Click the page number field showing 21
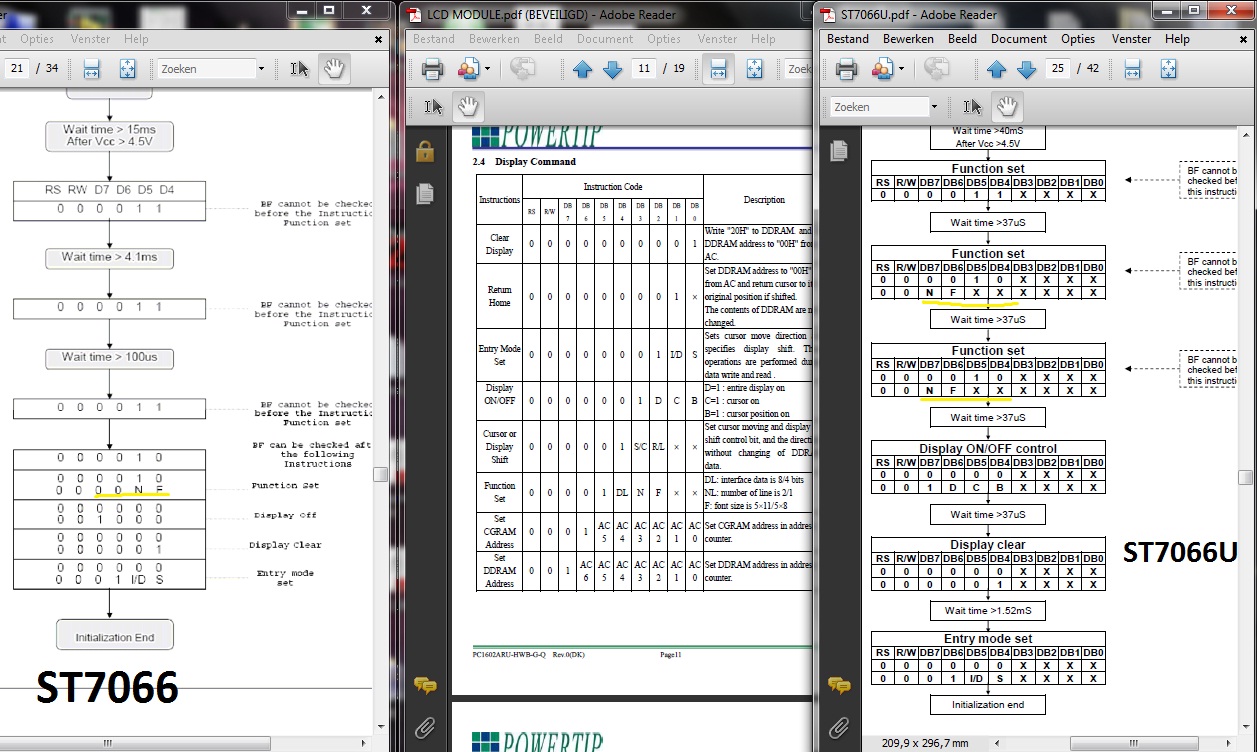 pos(16,69)
